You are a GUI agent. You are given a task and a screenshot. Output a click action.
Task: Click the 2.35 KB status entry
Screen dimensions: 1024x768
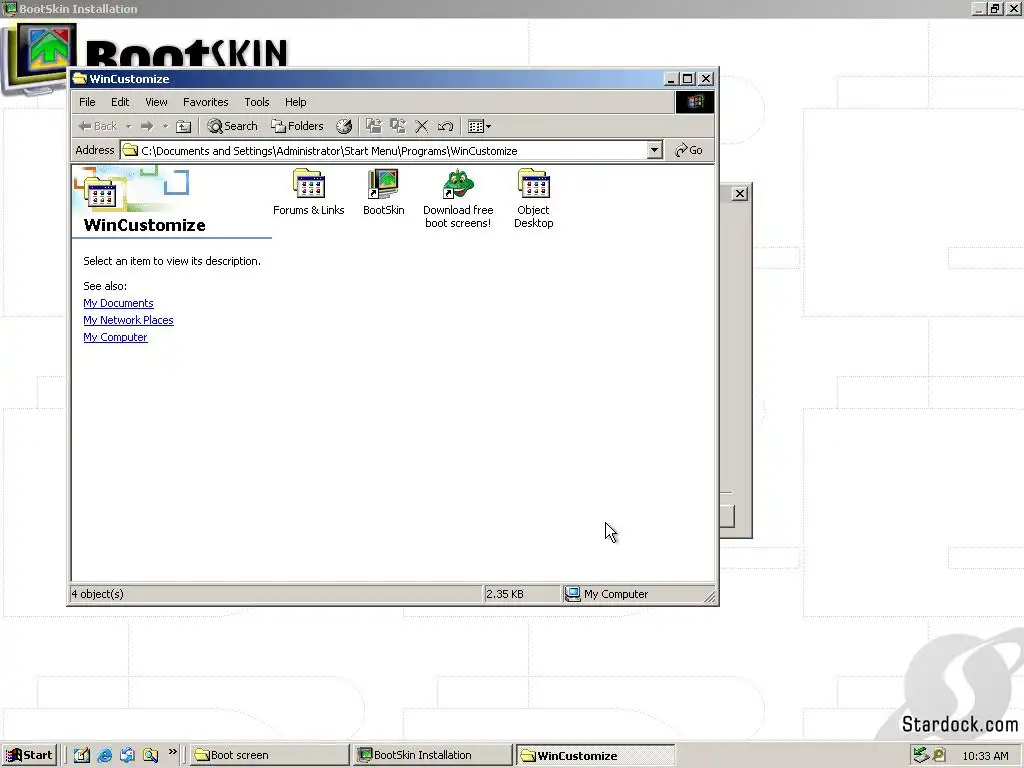point(505,594)
